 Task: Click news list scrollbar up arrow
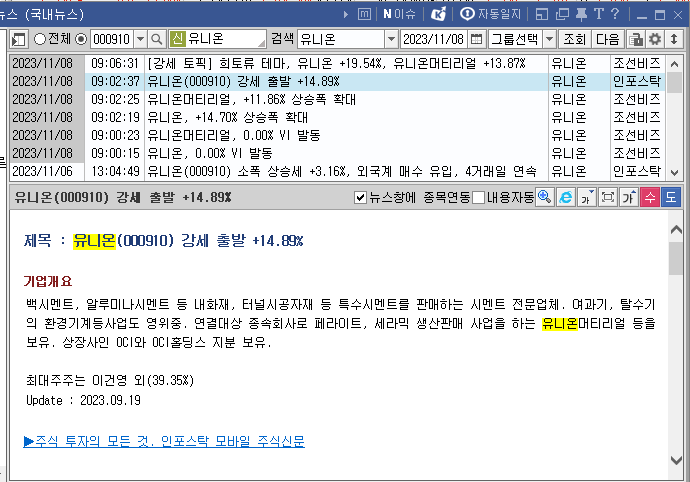(x=674, y=64)
